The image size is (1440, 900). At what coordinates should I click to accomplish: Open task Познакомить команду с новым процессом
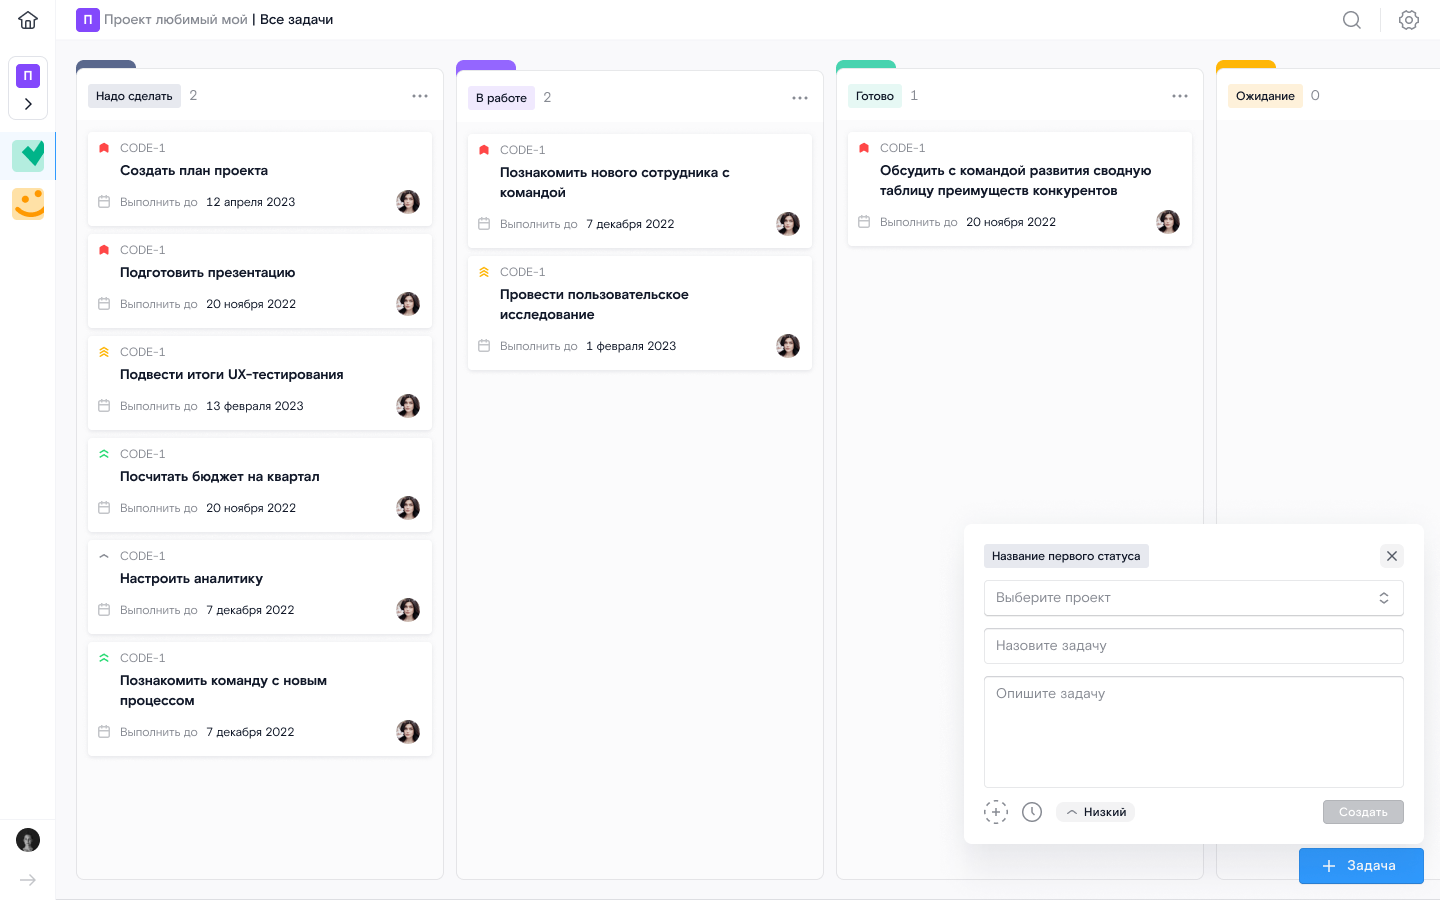click(260, 699)
